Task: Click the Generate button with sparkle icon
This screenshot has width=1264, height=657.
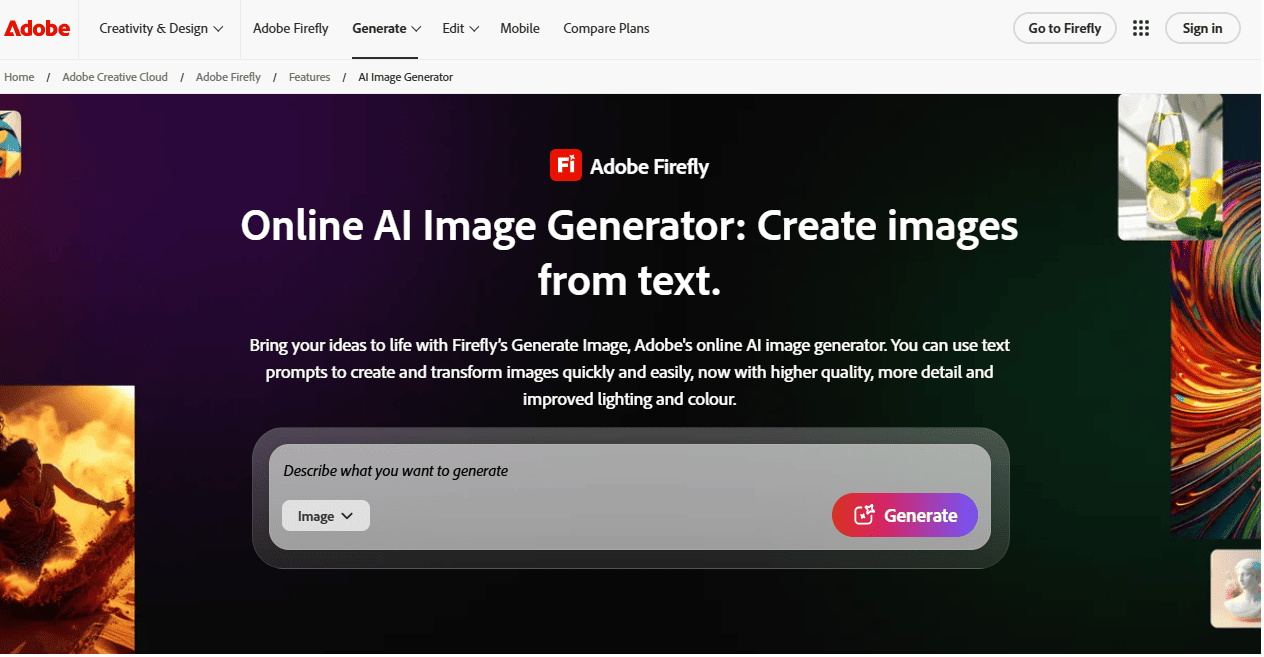Action: pos(904,515)
